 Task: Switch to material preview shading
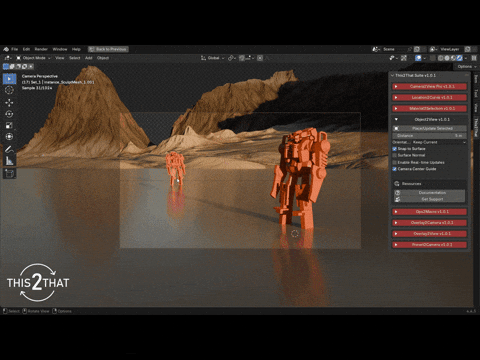pos(453,58)
